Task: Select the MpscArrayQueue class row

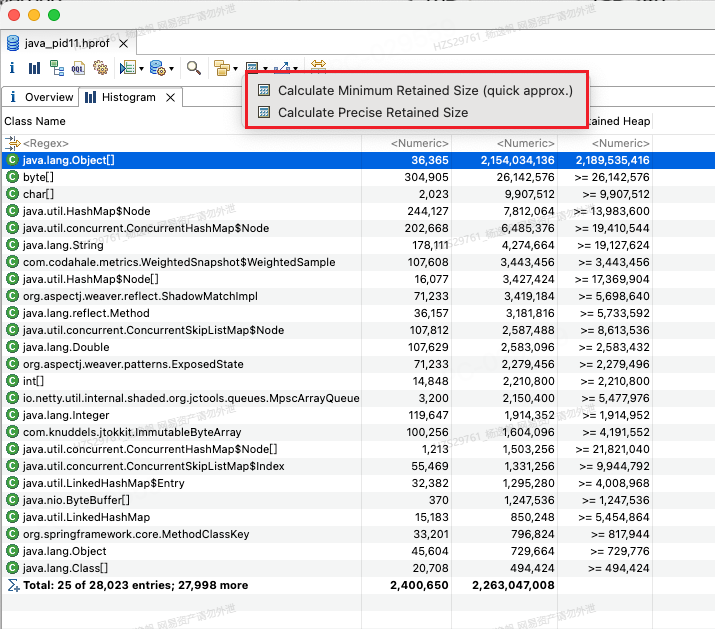Action: (x=358, y=399)
